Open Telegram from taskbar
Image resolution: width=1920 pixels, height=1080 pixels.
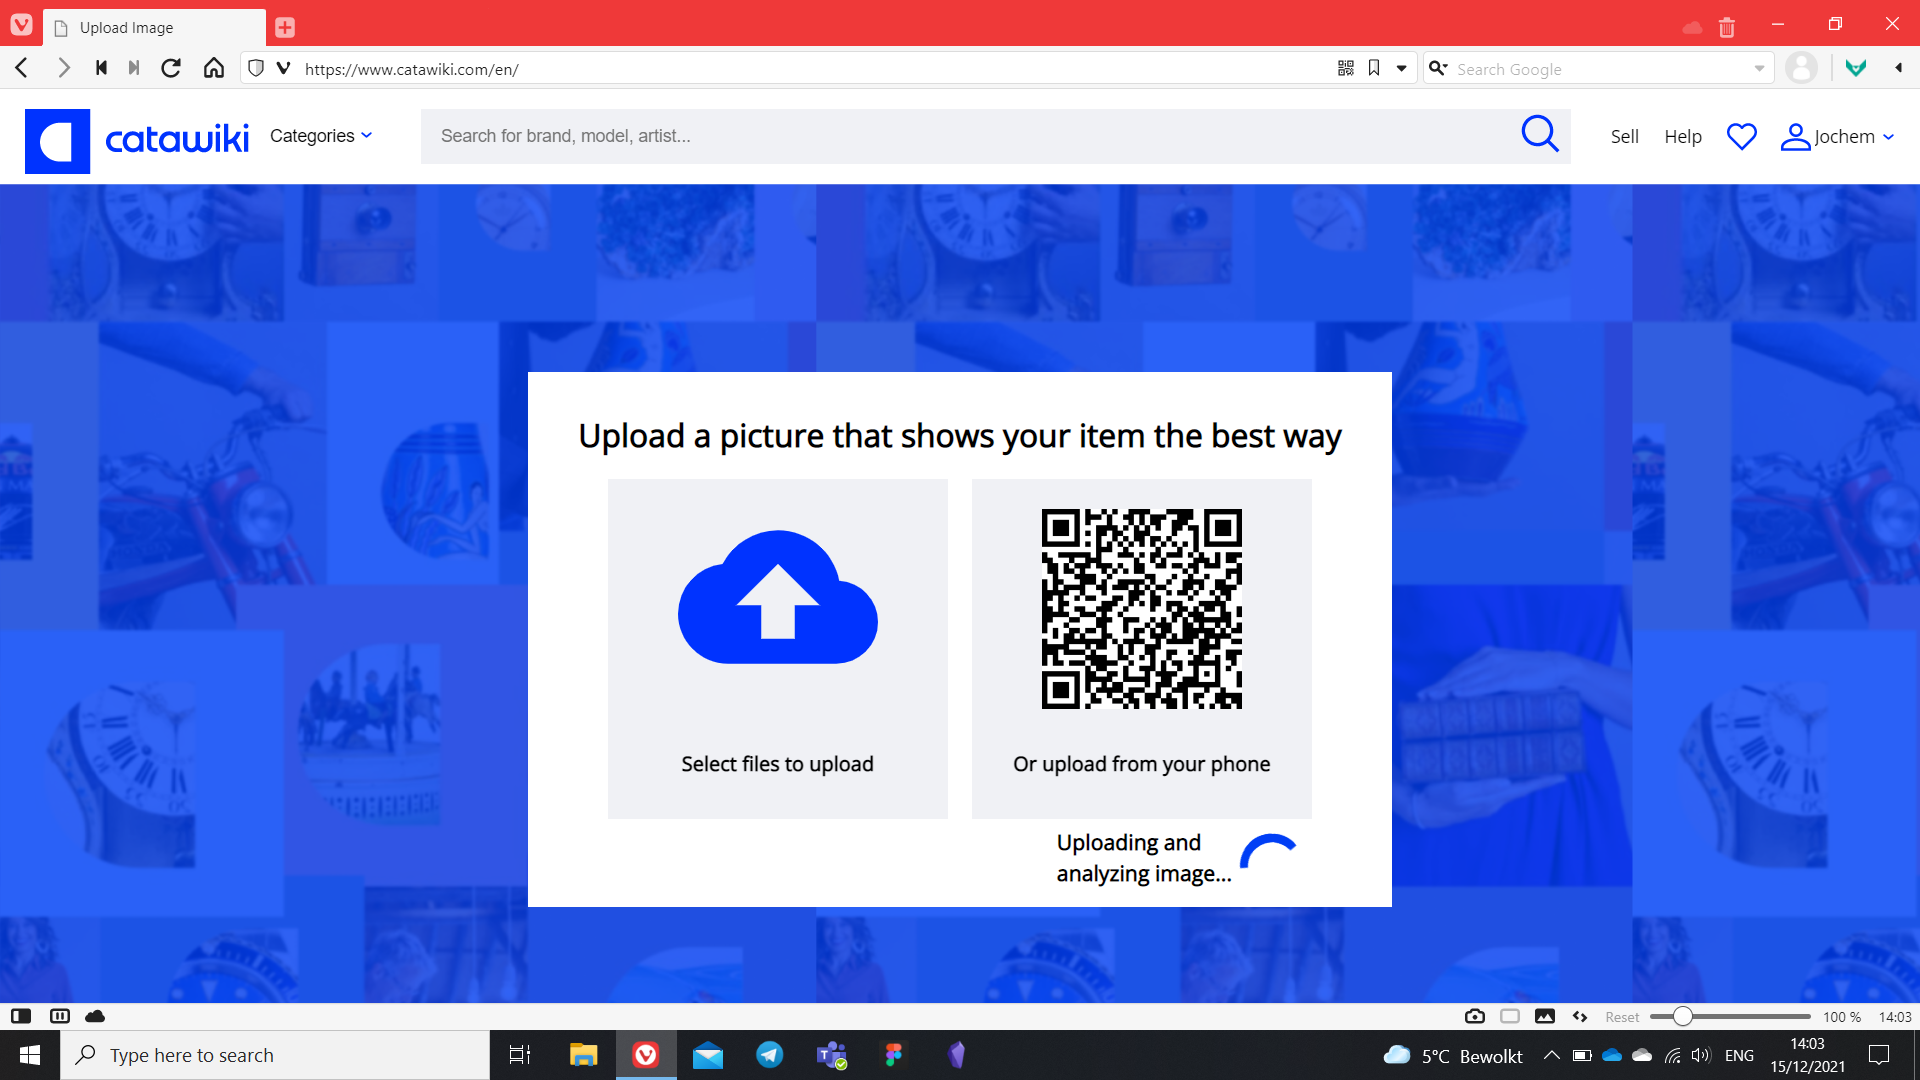[770, 1055]
